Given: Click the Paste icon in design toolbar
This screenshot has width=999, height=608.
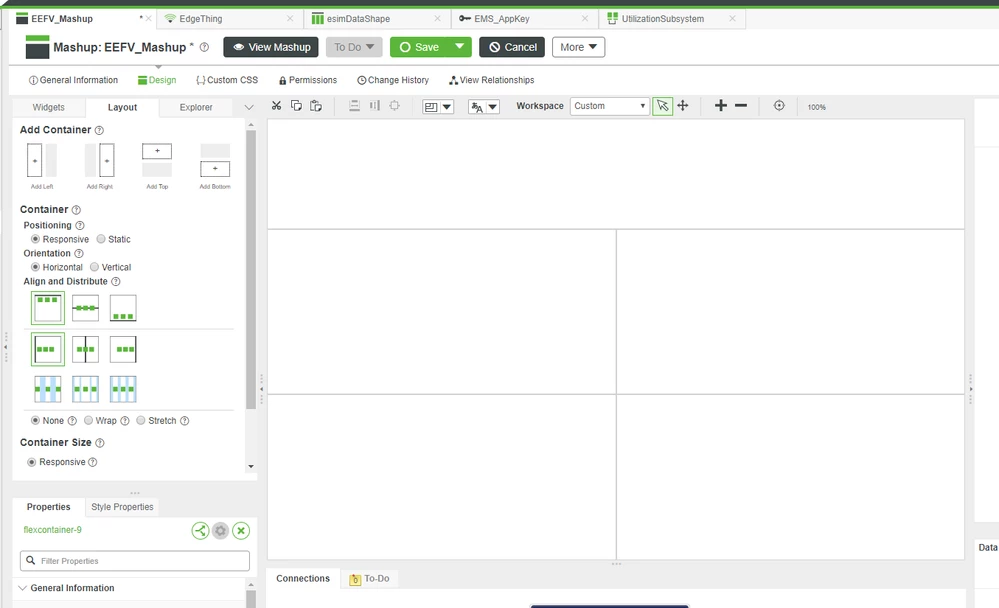Looking at the screenshot, I should 316,106.
